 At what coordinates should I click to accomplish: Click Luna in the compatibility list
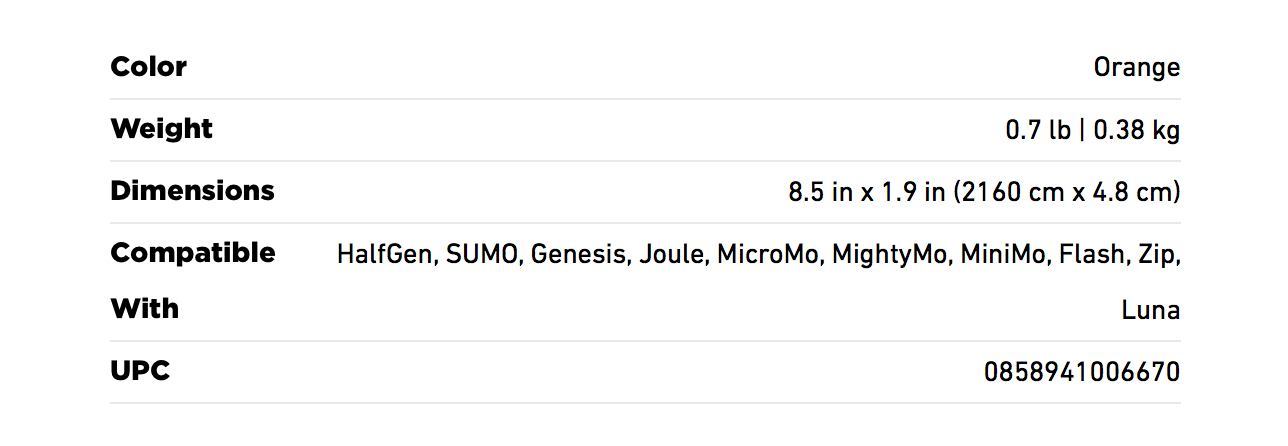click(x=1151, y=310)
